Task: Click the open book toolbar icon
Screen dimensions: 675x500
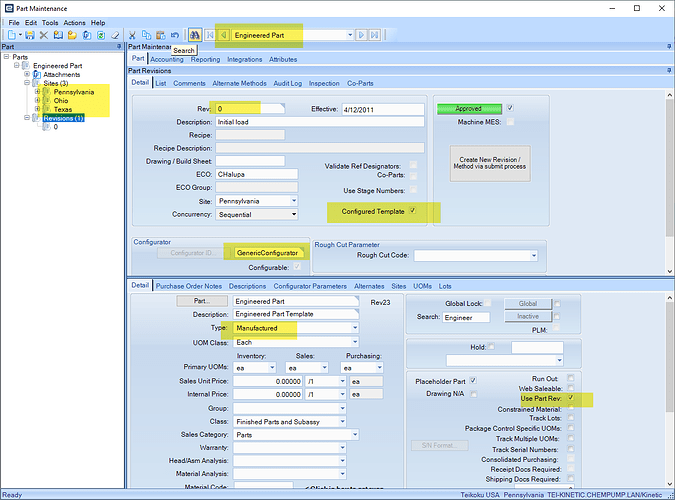Action: [58, 35]
